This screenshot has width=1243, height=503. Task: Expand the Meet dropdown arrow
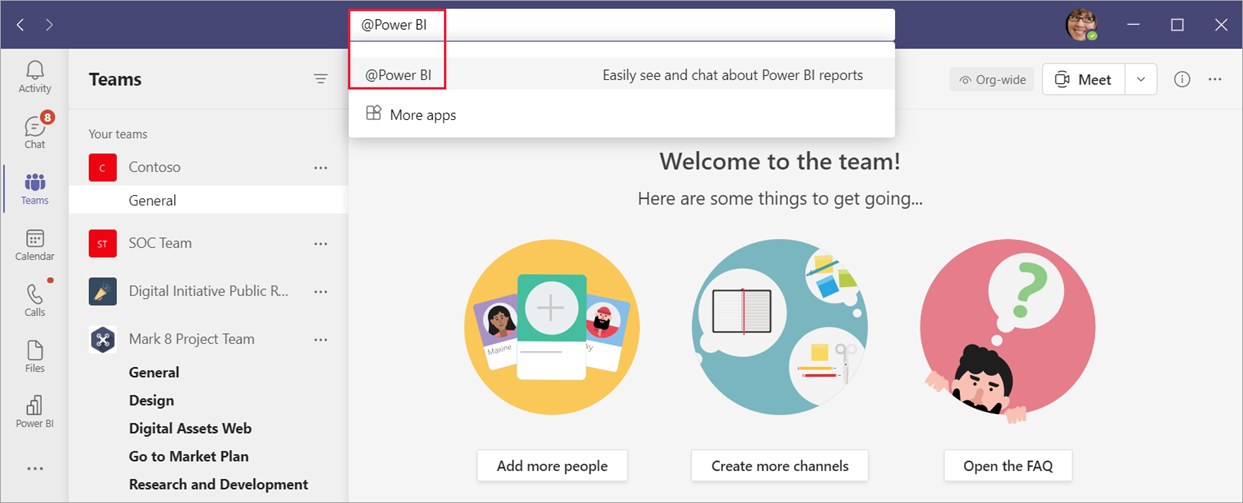[x=1141, y=80]
